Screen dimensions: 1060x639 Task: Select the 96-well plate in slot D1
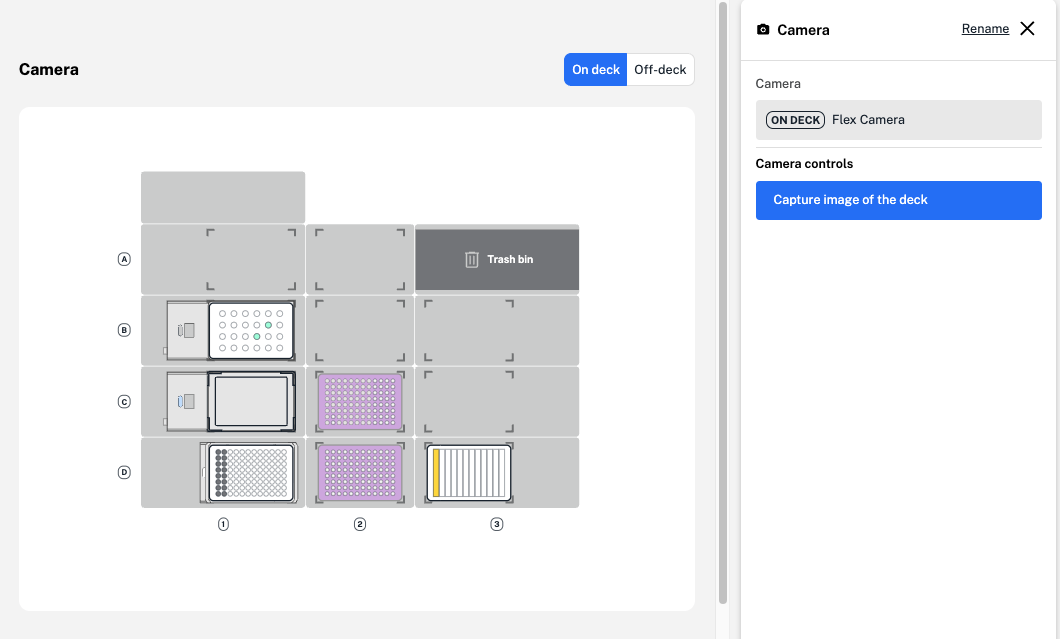[251, 472]
